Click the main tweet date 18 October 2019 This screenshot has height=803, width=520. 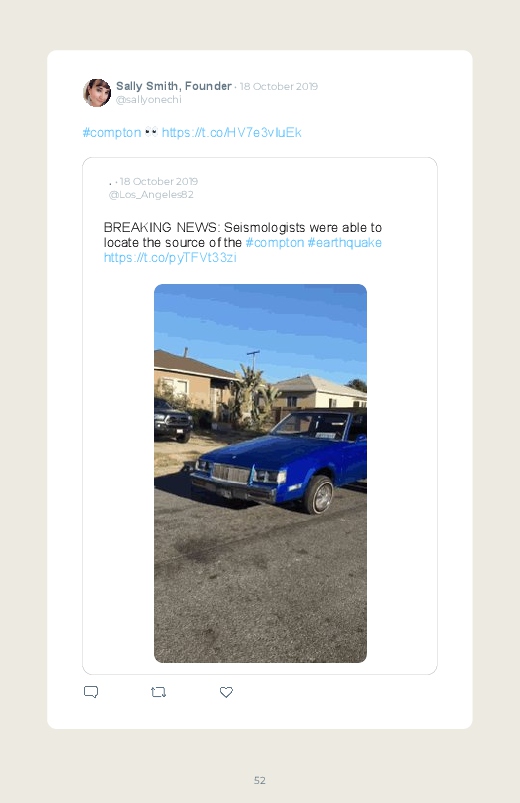pos(279,87)
